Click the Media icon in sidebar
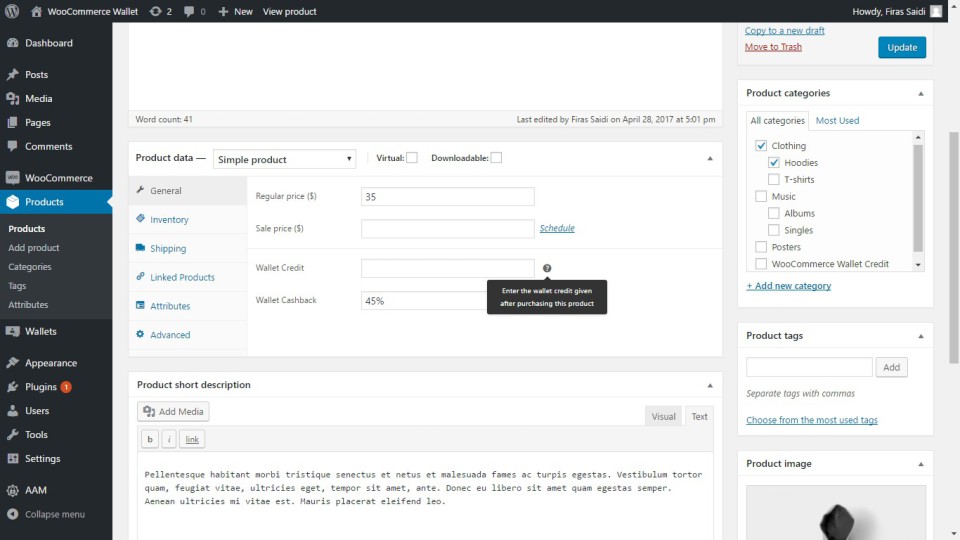 12,99
